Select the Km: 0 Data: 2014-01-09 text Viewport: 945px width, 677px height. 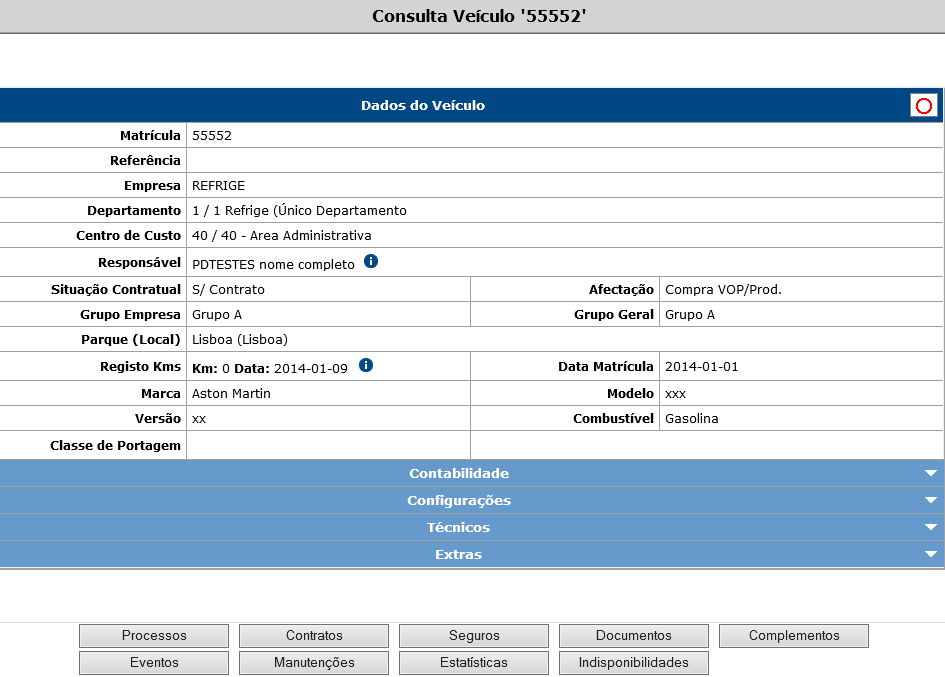(x=269, y=368)
